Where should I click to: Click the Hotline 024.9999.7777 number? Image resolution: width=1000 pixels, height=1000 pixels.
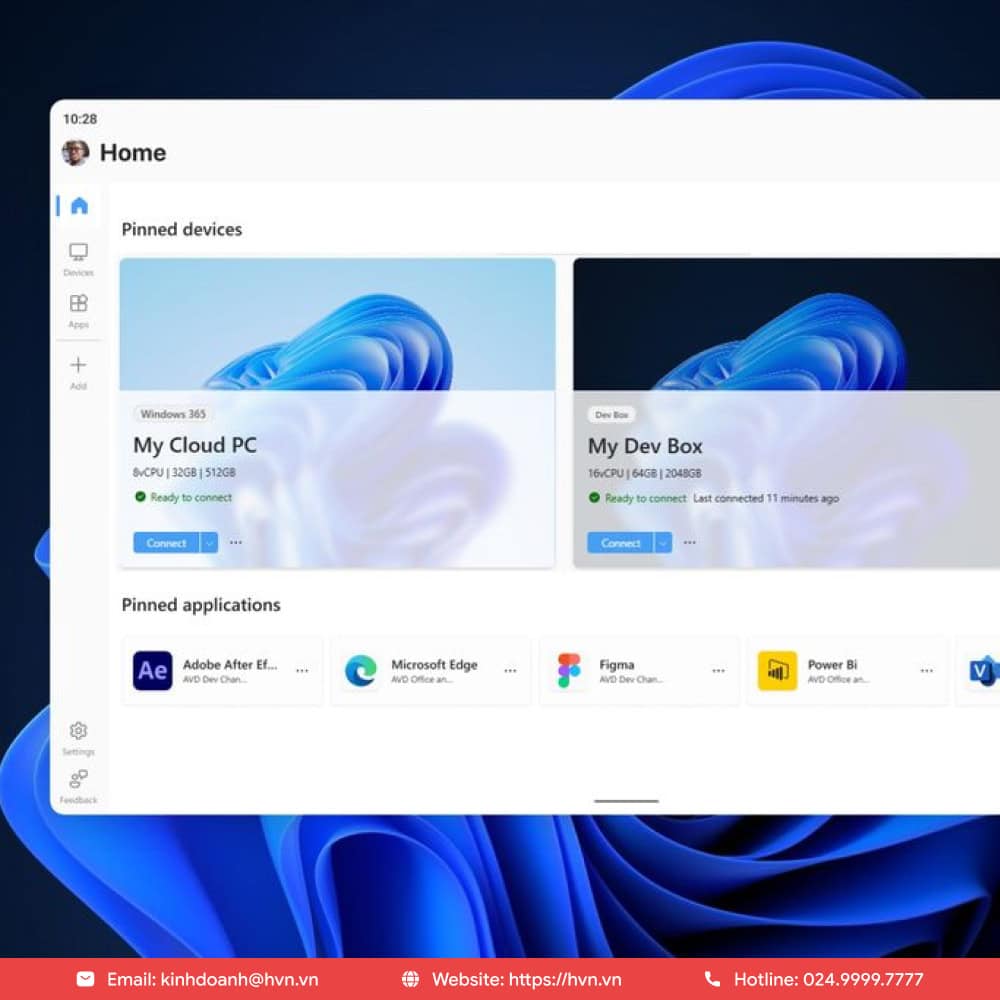[828, 980]
